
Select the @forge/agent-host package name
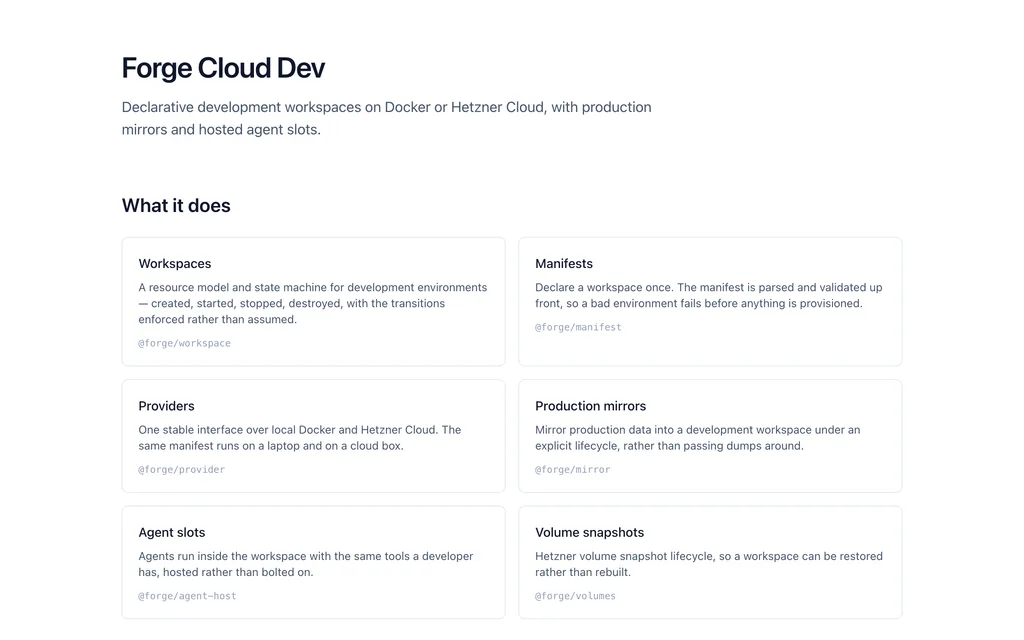[187, 596]
